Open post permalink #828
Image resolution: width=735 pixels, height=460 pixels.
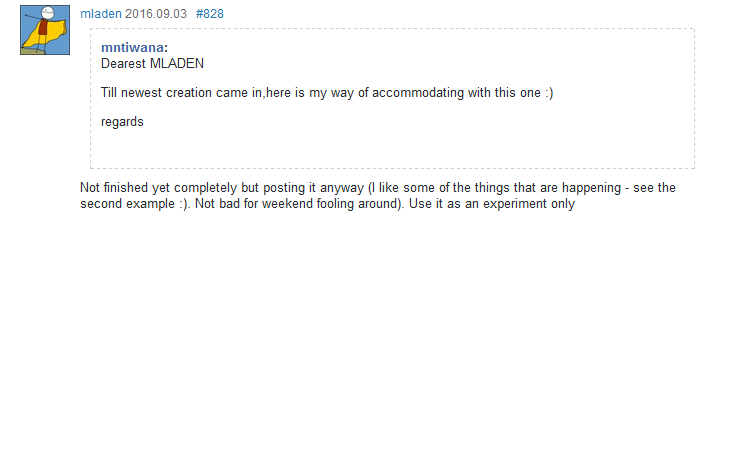[209, 14]
